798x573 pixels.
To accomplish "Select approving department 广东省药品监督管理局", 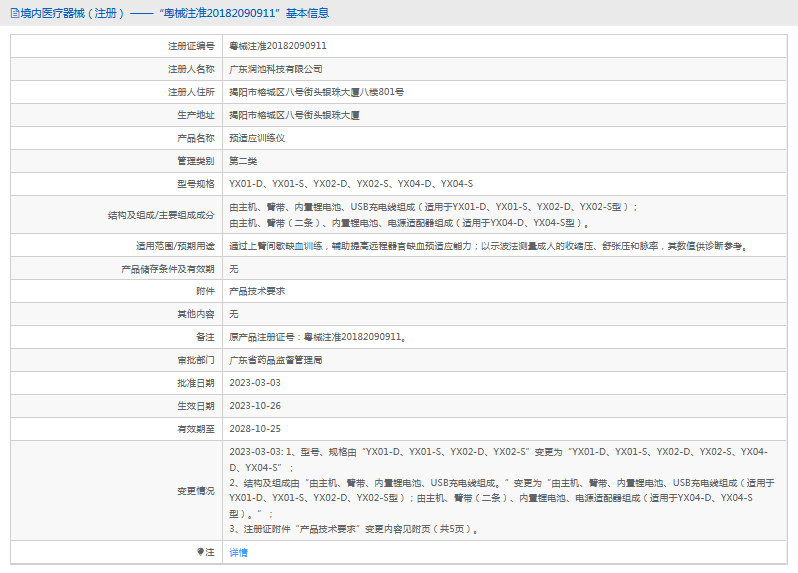I will click(x=275, y=360).
